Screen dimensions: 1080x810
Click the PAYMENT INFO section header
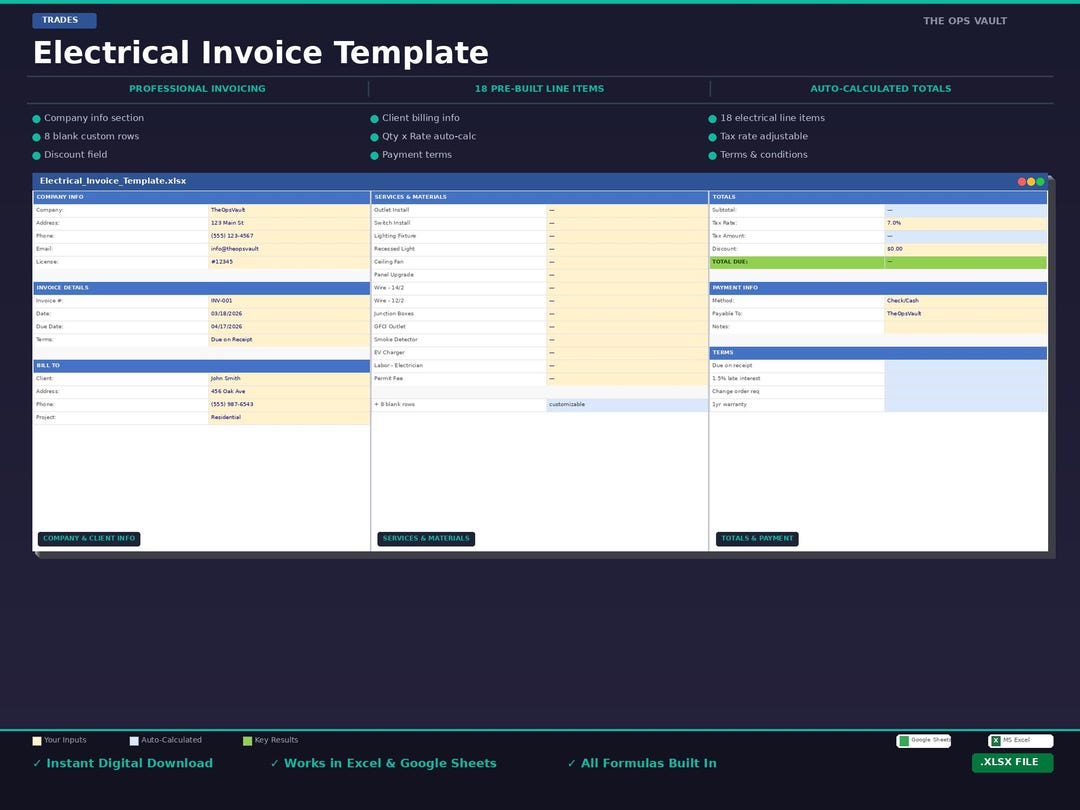coord(878,288)
